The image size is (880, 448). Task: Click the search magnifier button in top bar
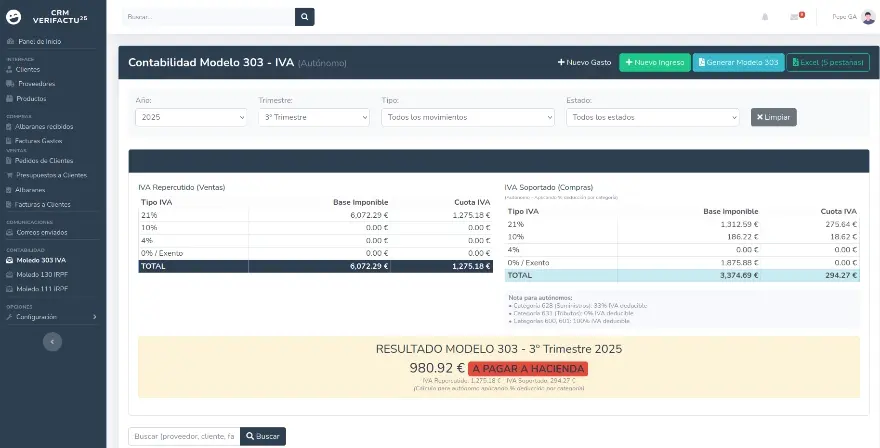pos(304,17)
